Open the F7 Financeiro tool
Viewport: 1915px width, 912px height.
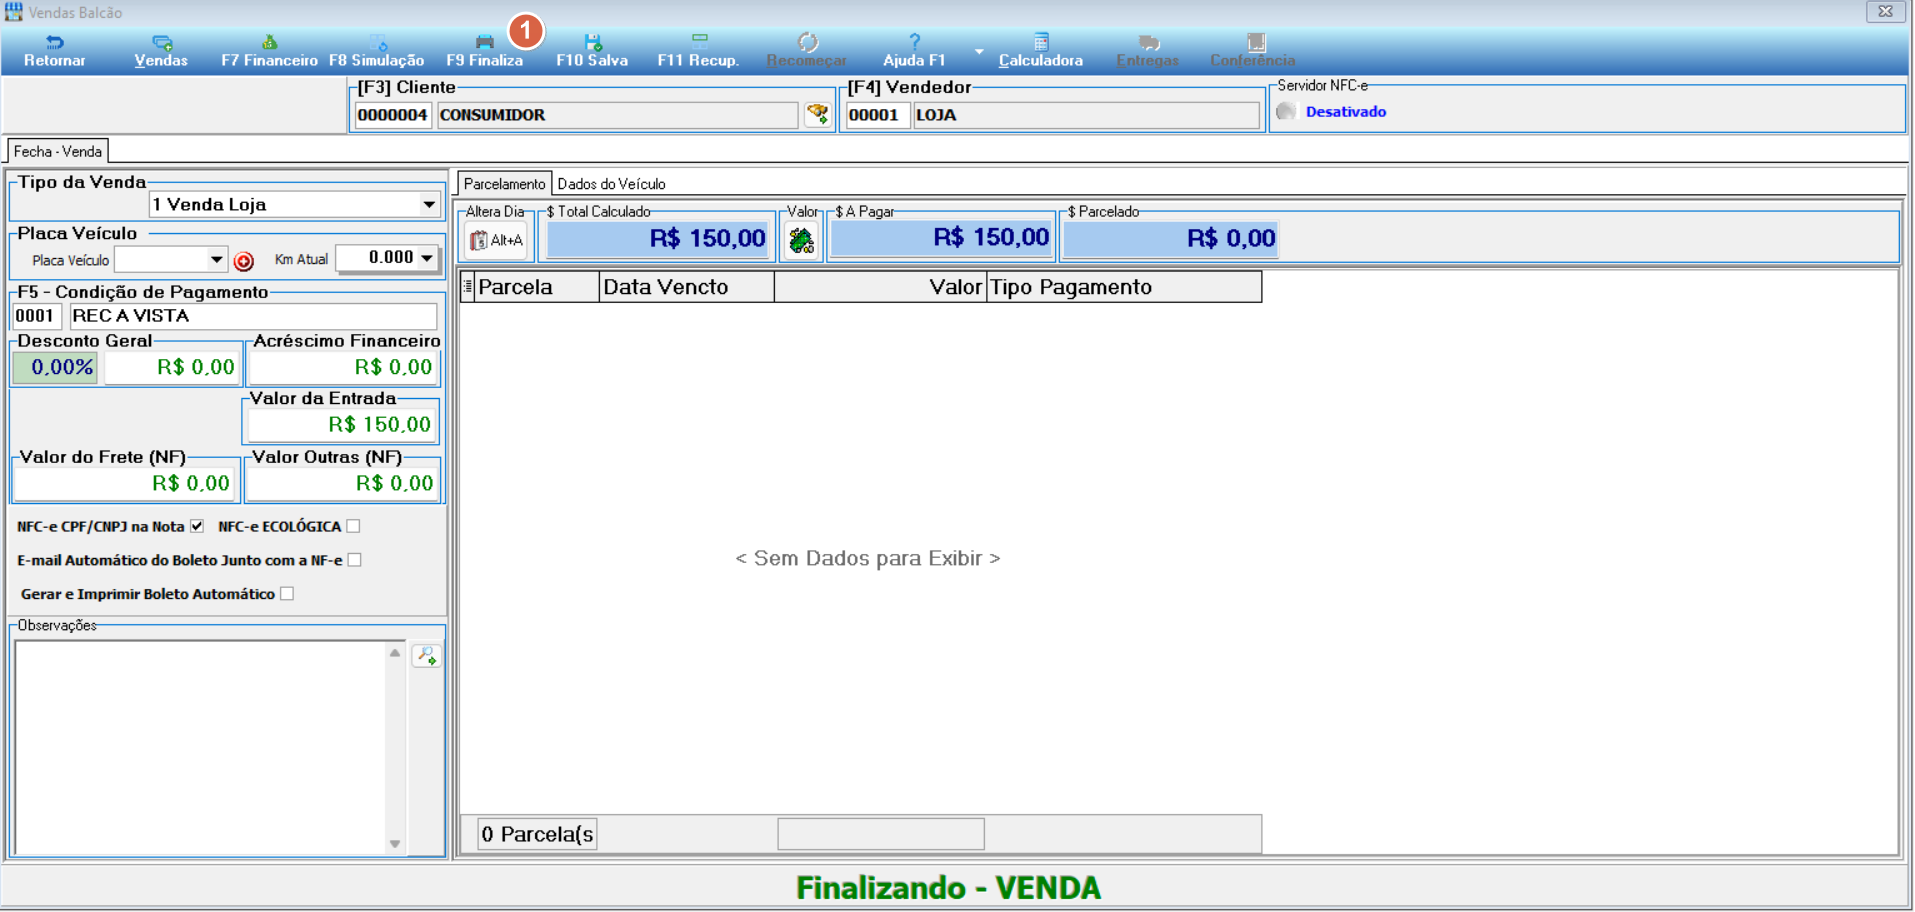click(x=269, y=51)
